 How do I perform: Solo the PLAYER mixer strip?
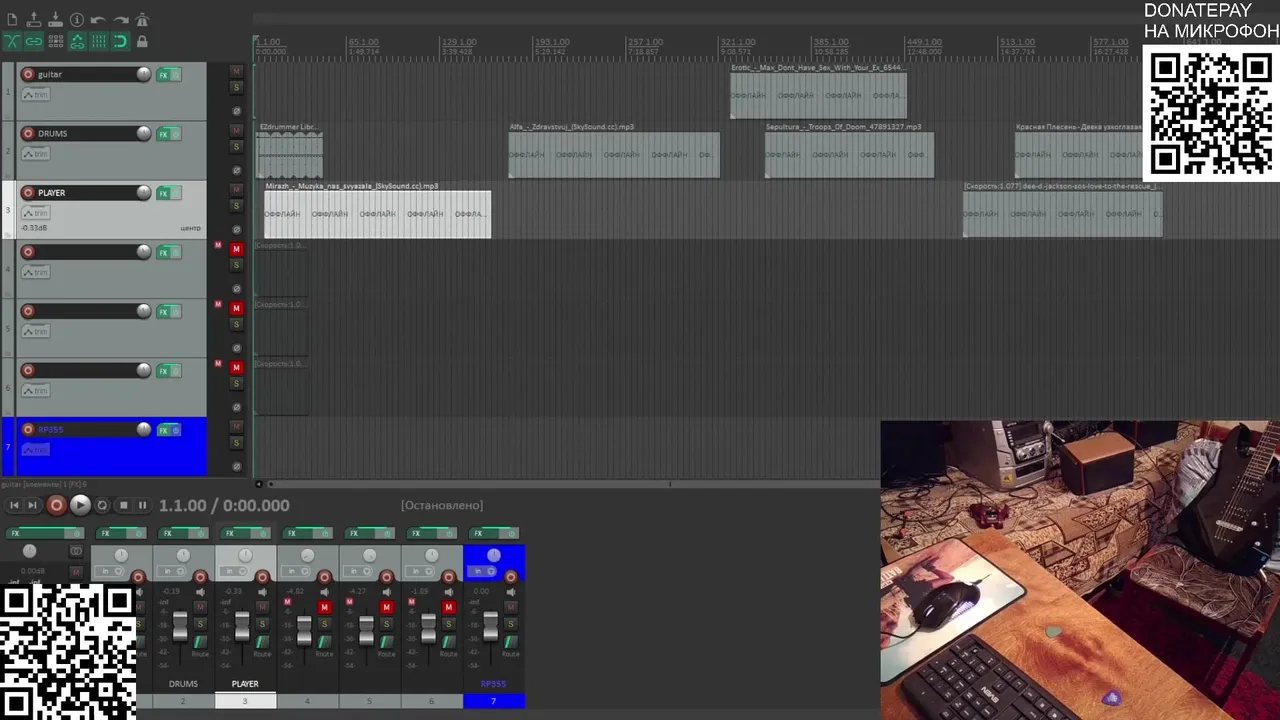[262, 624]
